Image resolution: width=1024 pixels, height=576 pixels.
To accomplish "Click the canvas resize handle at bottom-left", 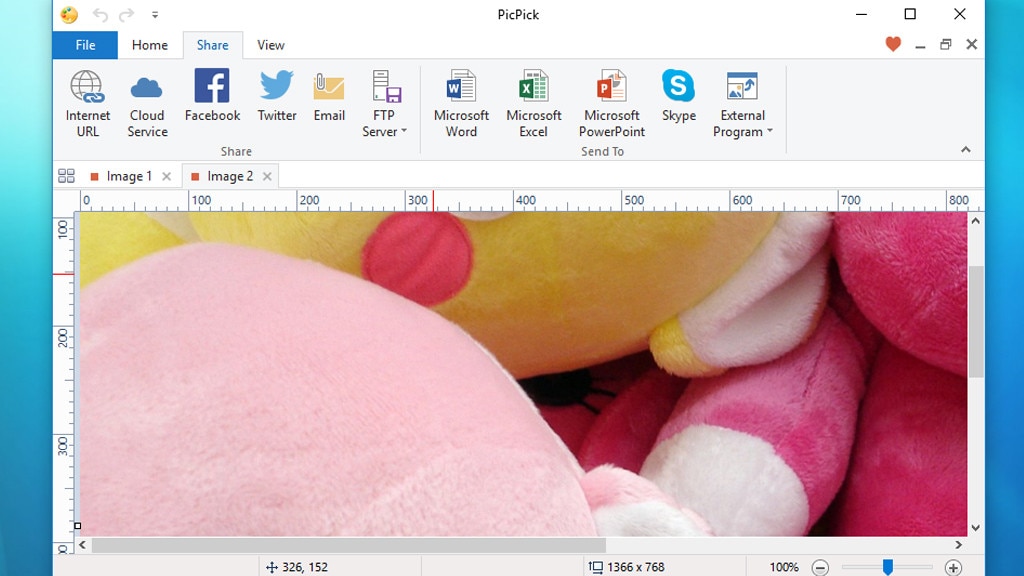I will (78, 526).
